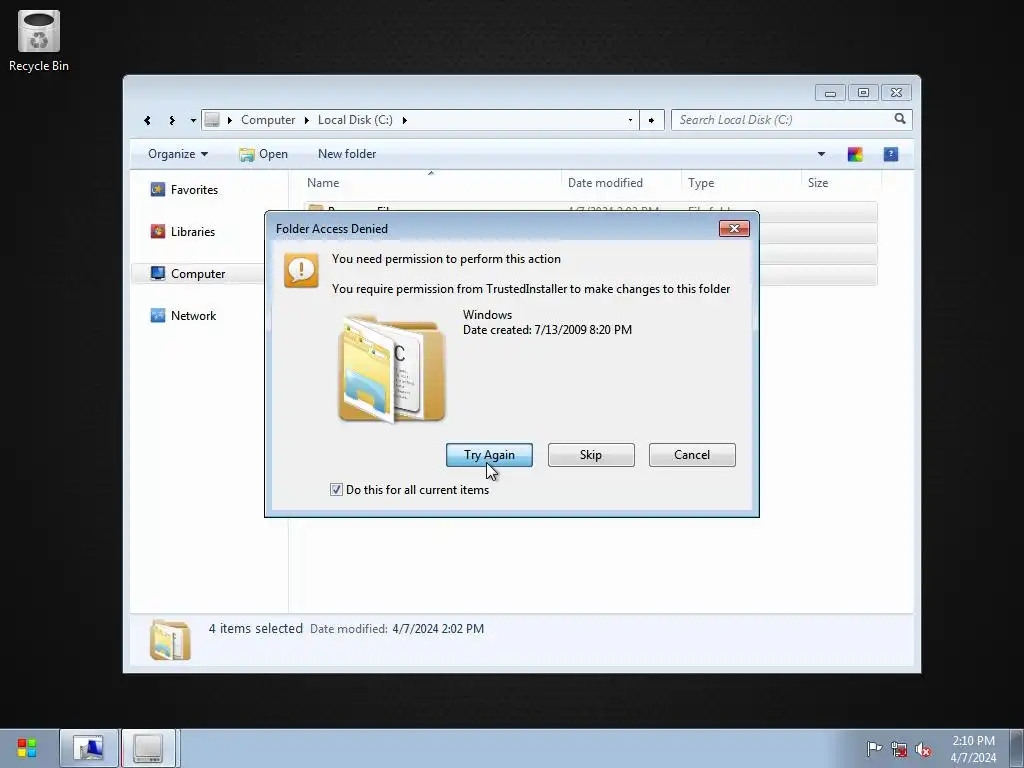The width and height of the screenshot is (1024, 768).
Task: Click Try Again in the dialog
Action: tap(489, 455)
